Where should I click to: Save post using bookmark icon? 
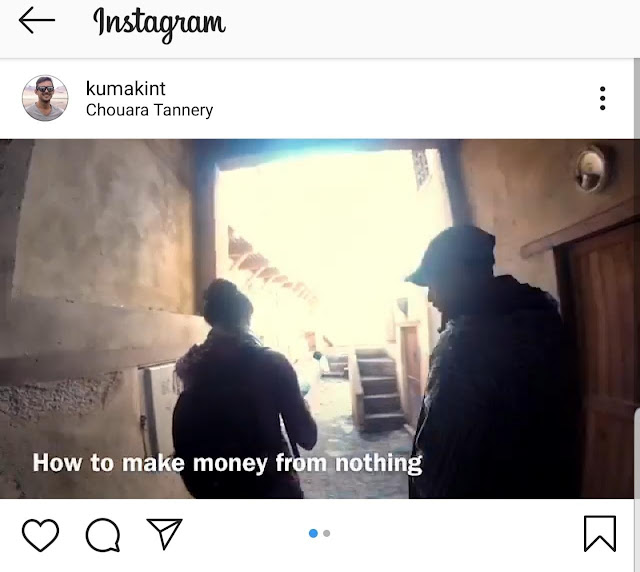pos(600,534)
